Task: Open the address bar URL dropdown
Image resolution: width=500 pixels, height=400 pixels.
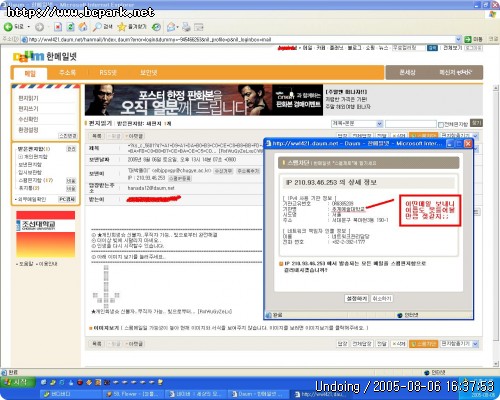Action: [458, 39]
